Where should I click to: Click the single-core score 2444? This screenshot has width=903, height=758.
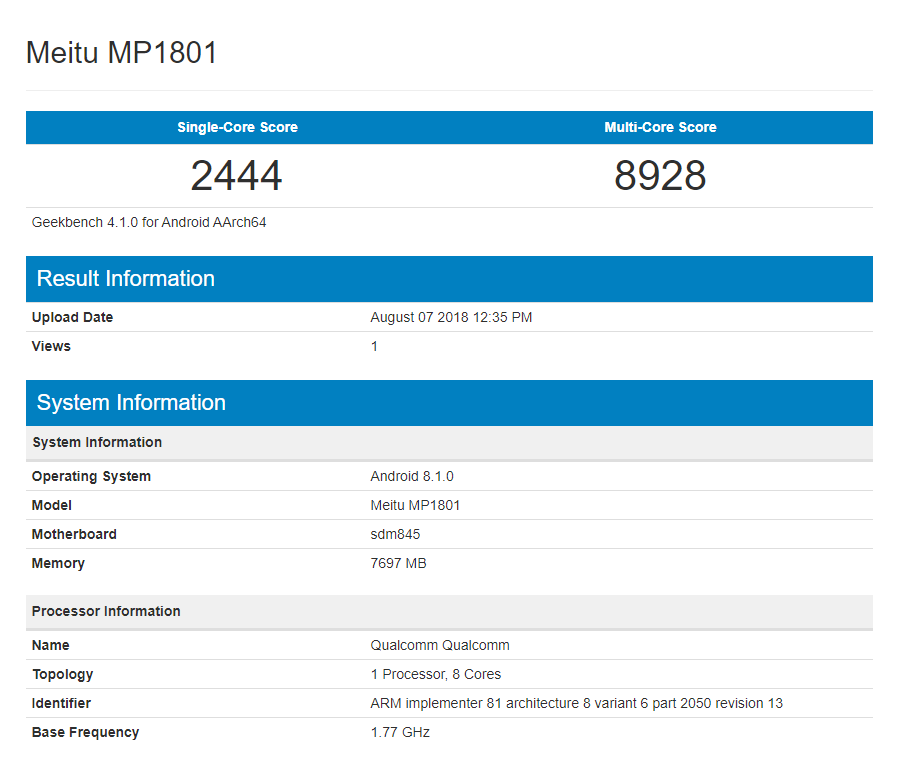coord(237,175)
